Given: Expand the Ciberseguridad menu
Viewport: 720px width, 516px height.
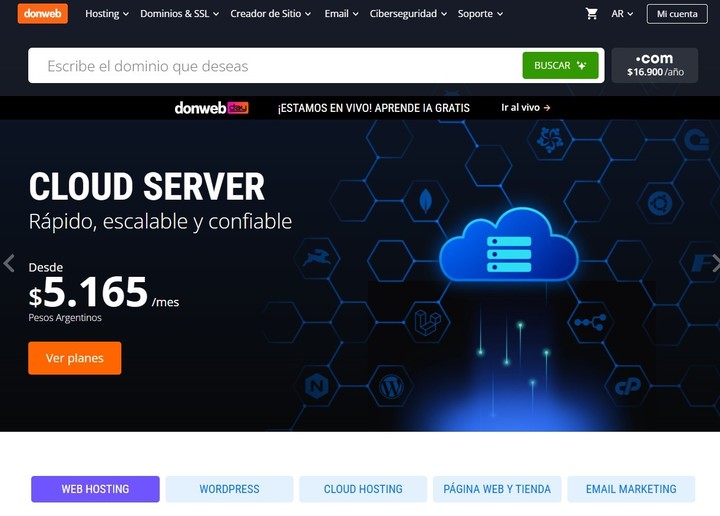Looking at the screenshot, I should [x=408, y=14].
